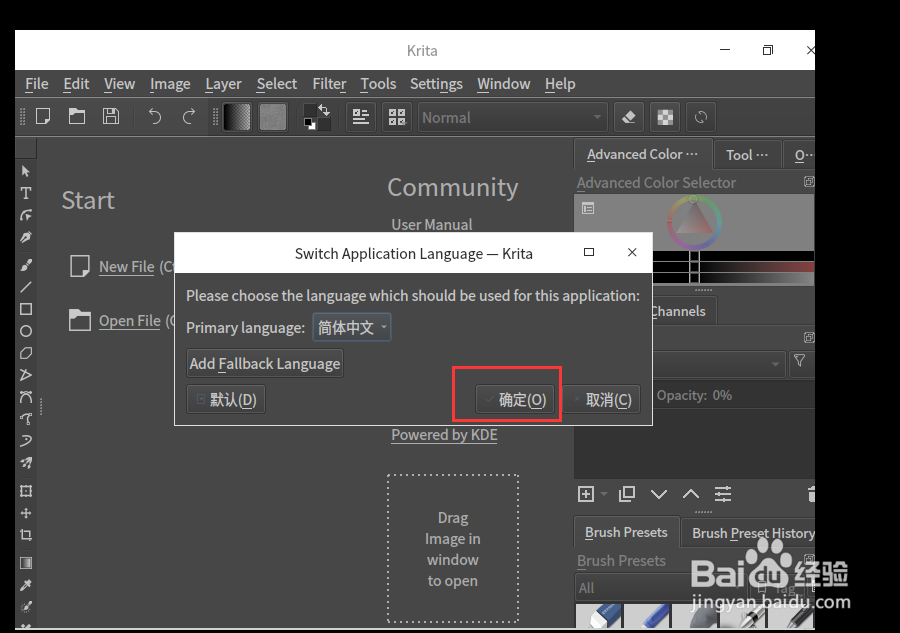The width and height of the screenshot is (900, 633).
Task: Move layer down with the down chevron
Action: [659, 494]
